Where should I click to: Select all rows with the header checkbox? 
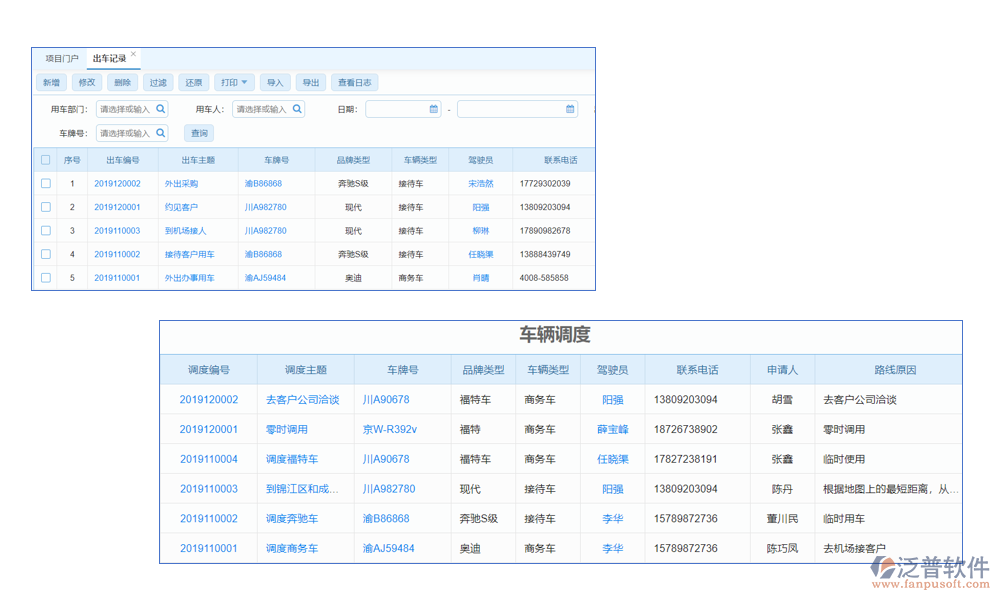(45, 159)
